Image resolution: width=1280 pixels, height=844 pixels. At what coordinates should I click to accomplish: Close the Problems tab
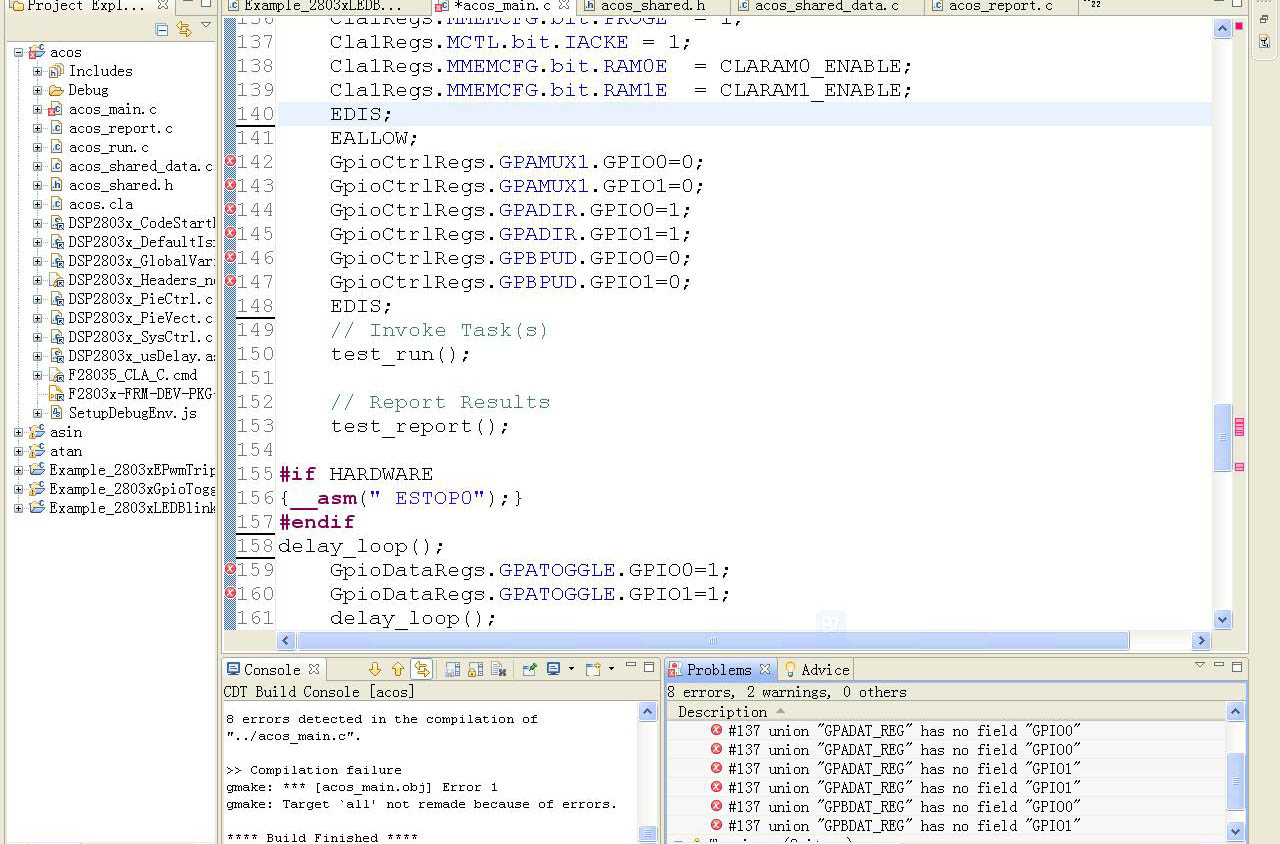tap(765, 669)
